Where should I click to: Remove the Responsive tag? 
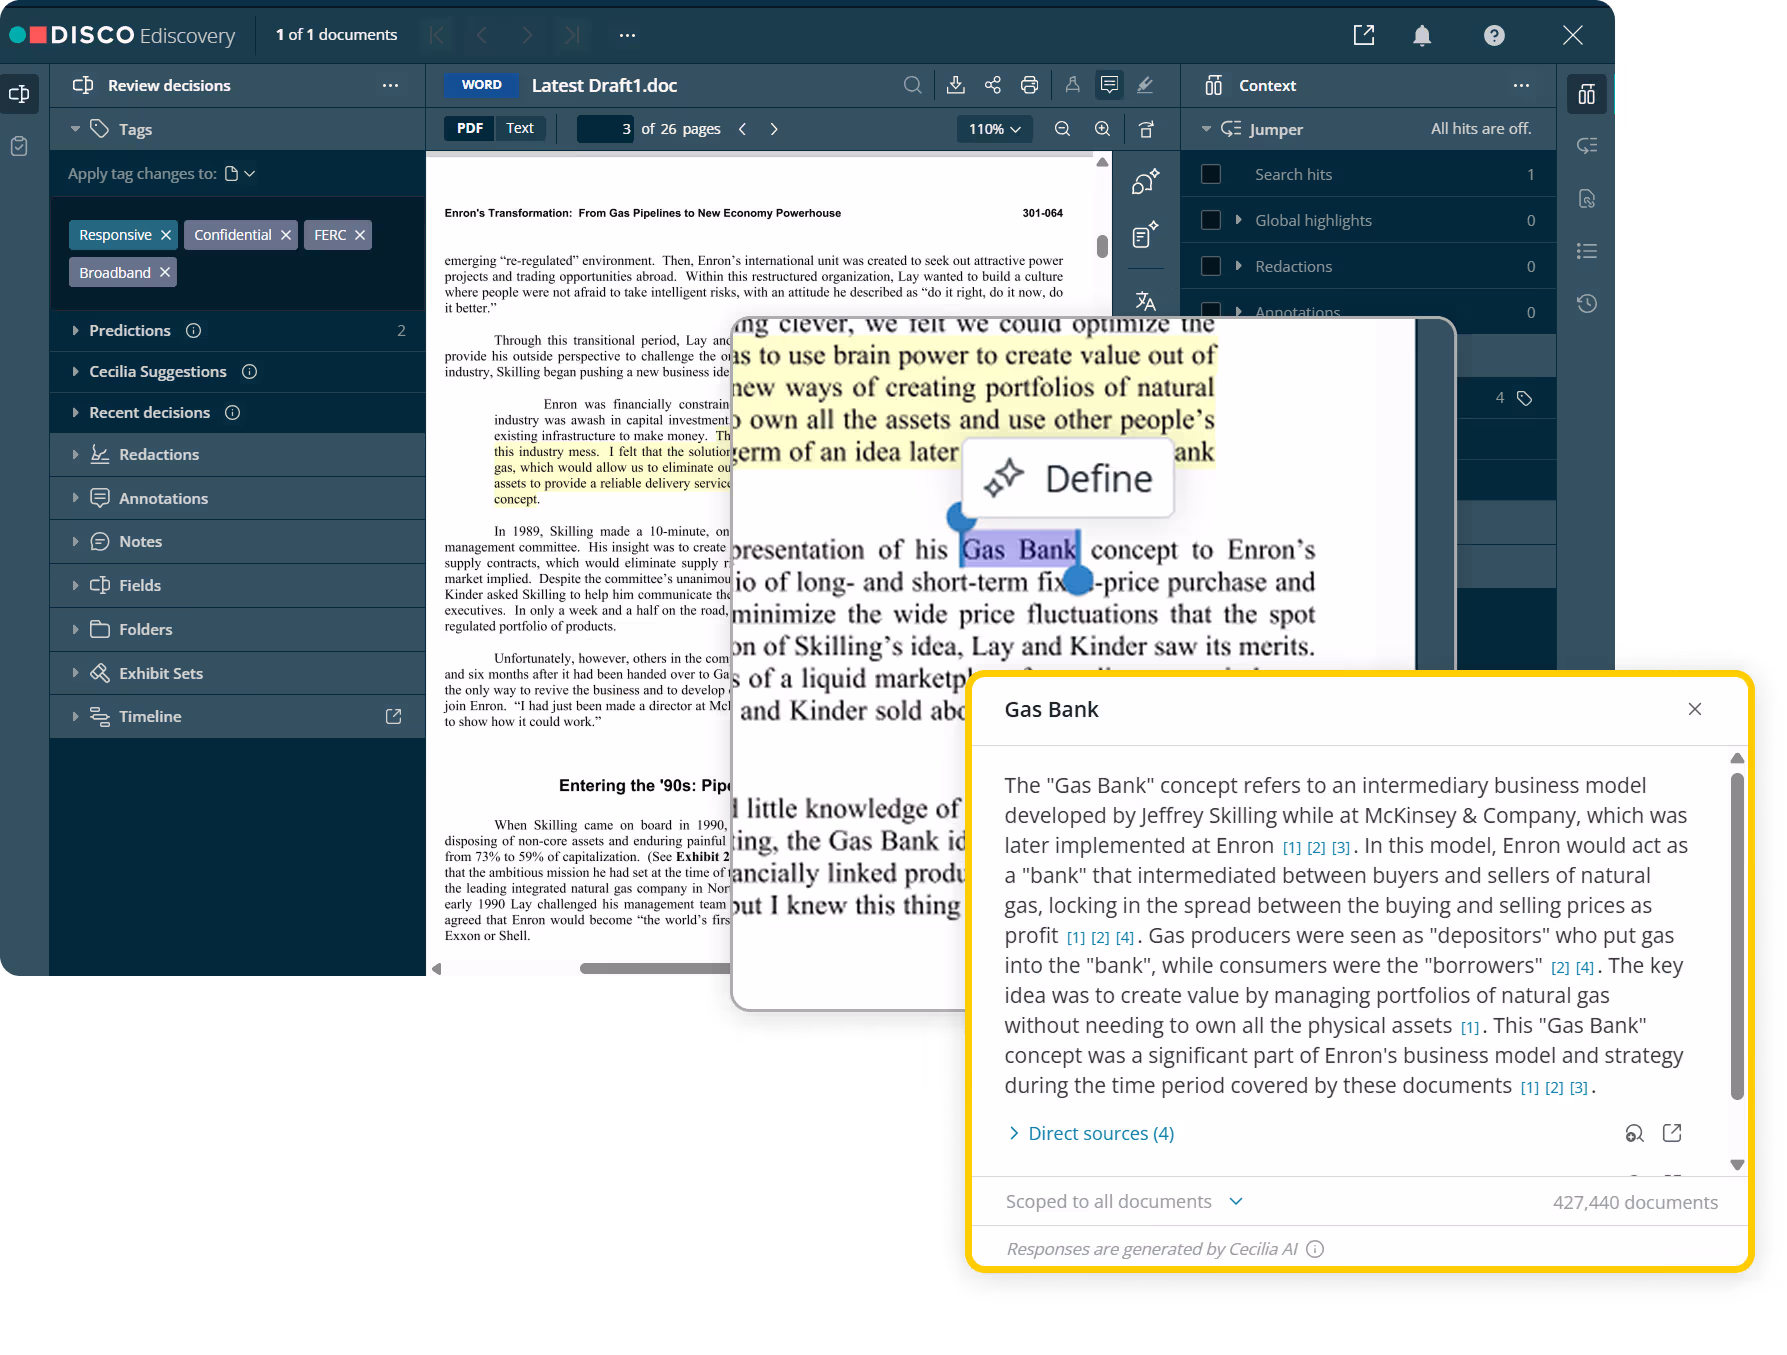coord(166,235)
